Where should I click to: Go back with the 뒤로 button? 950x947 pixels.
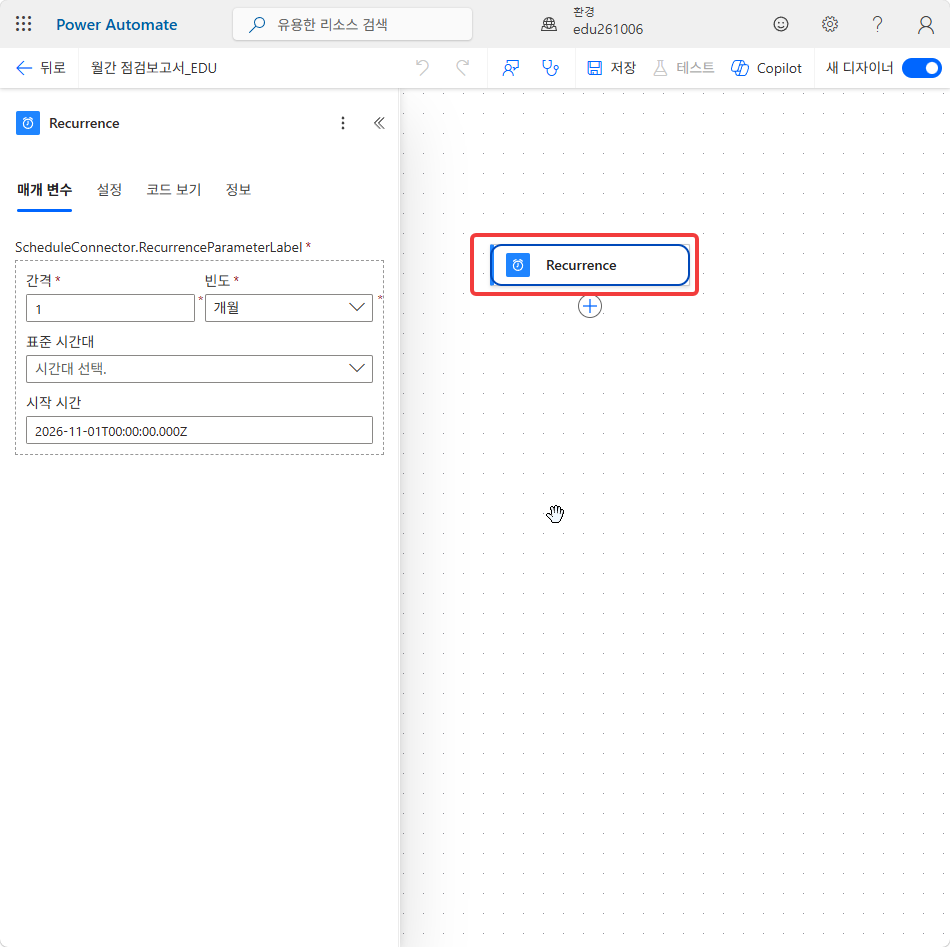[41, 68]
